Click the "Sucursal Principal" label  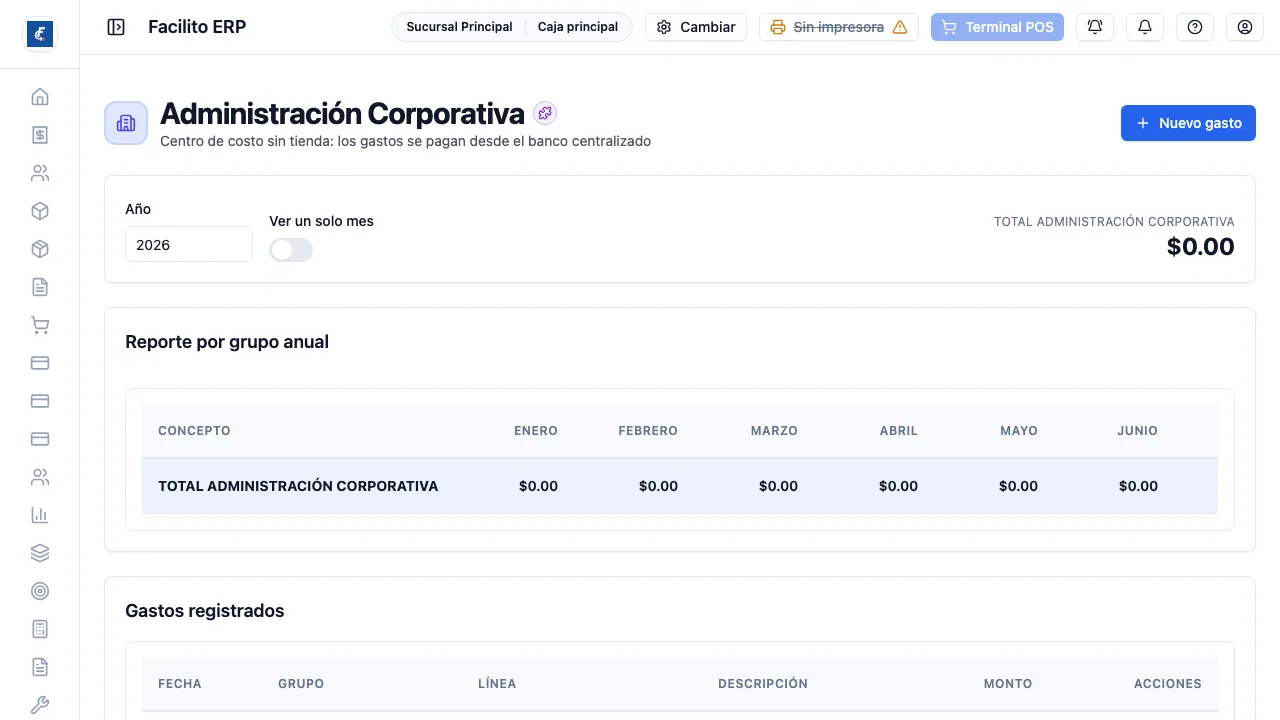pyautogui.click(x=459, y=27)
